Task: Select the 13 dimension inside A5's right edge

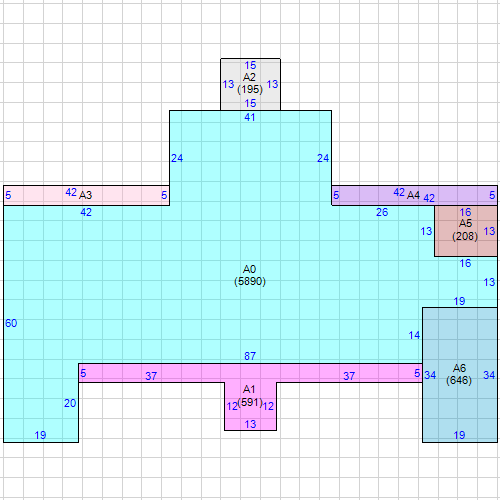Action: 489,231
